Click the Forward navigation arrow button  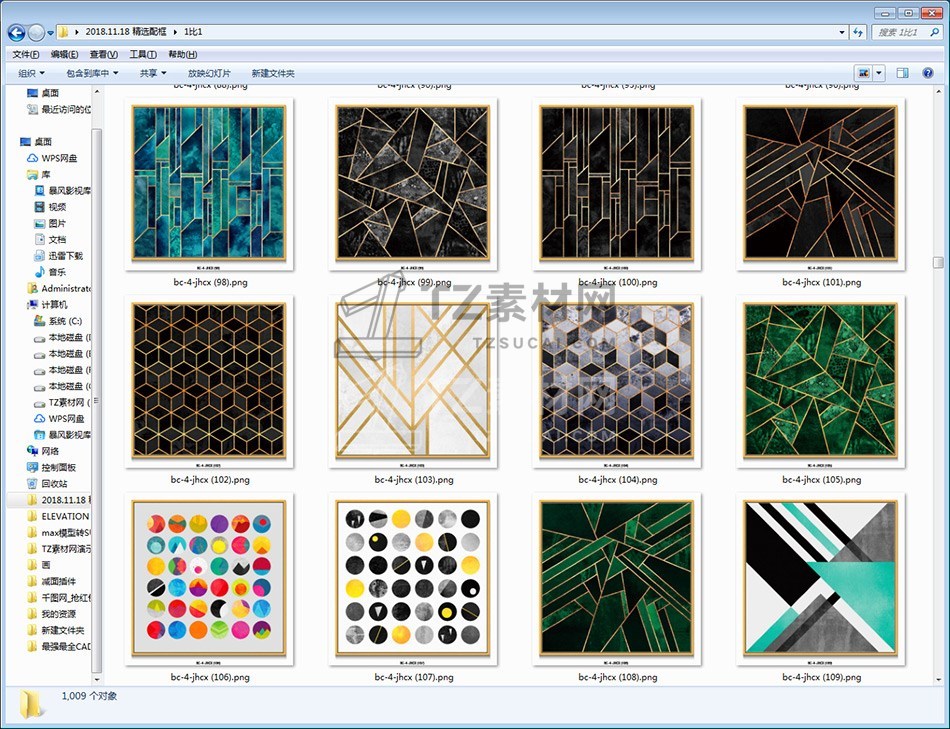point(37,32)
